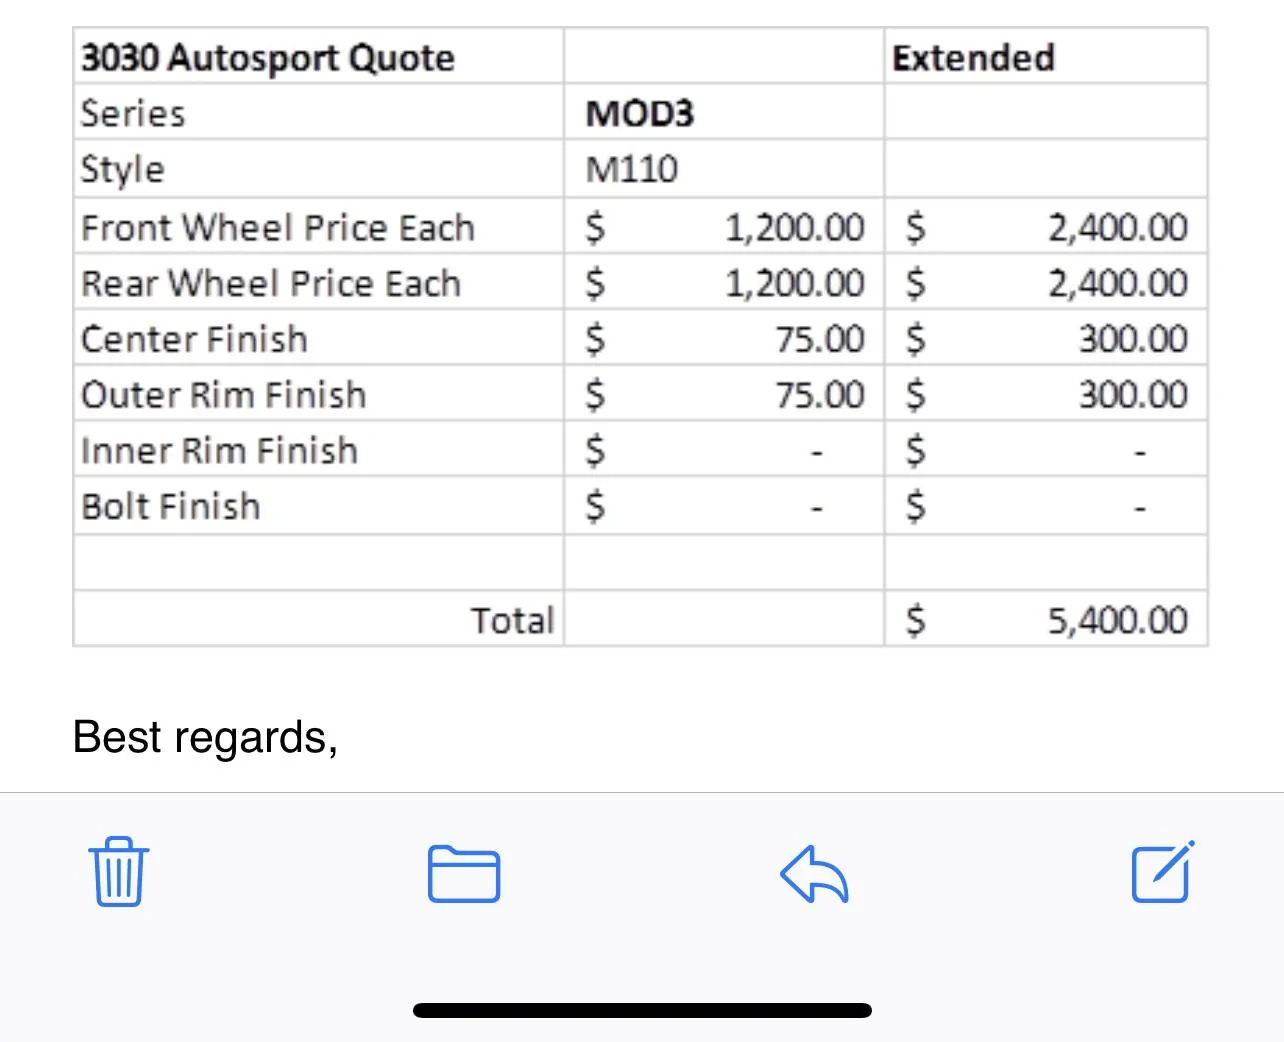Tap the reply arrow icon
Screen dimensions: 1284x1042
[814, 874]
